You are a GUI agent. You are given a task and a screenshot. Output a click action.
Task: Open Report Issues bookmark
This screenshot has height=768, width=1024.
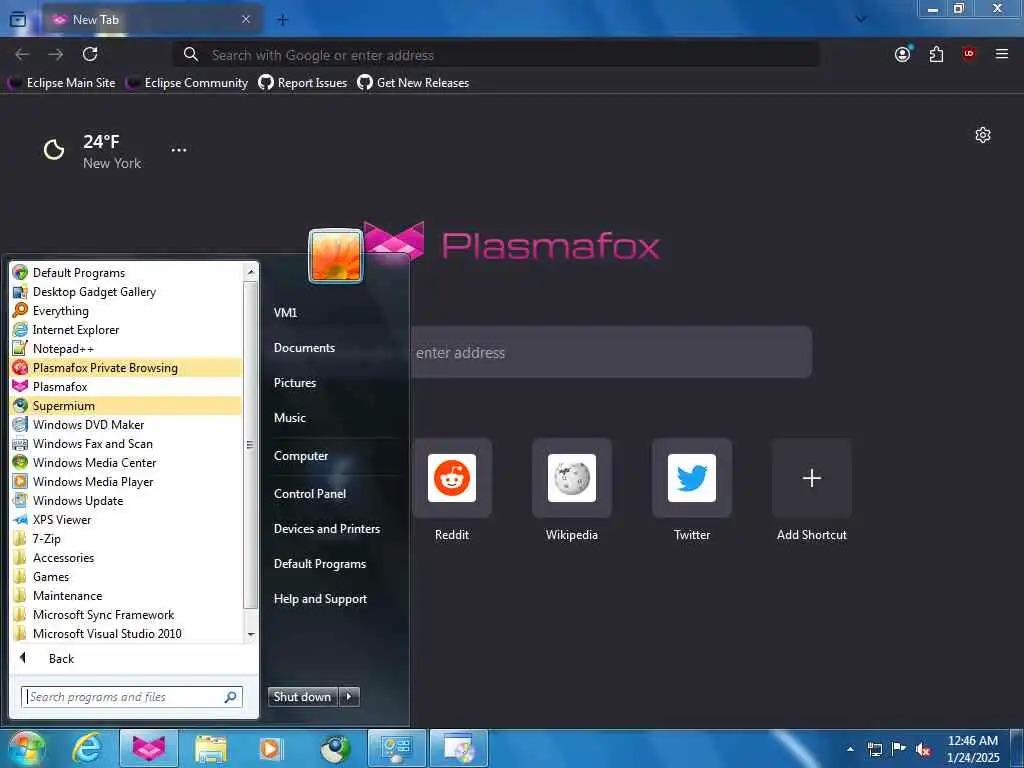(302, 83)
